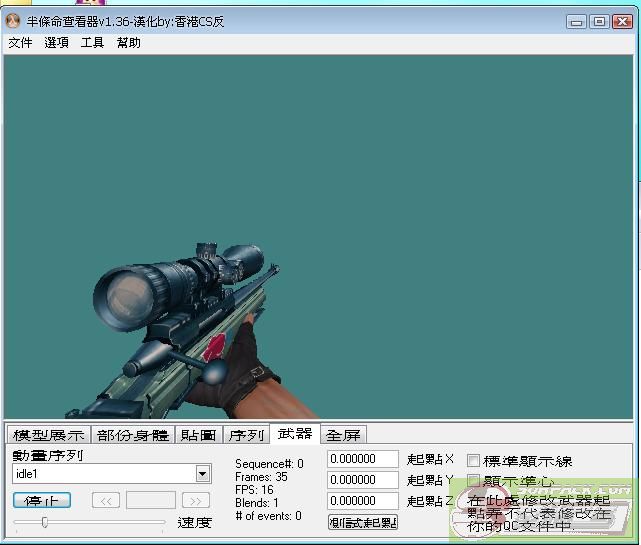Screen dimensions: 641x545
Task: Switch to the 貼圖 tab
Action: point(198,435)
